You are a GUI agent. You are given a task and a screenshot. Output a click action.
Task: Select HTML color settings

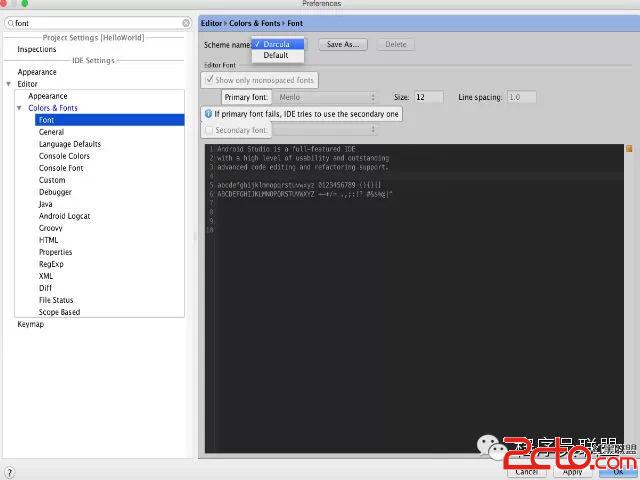coord(49,240)
